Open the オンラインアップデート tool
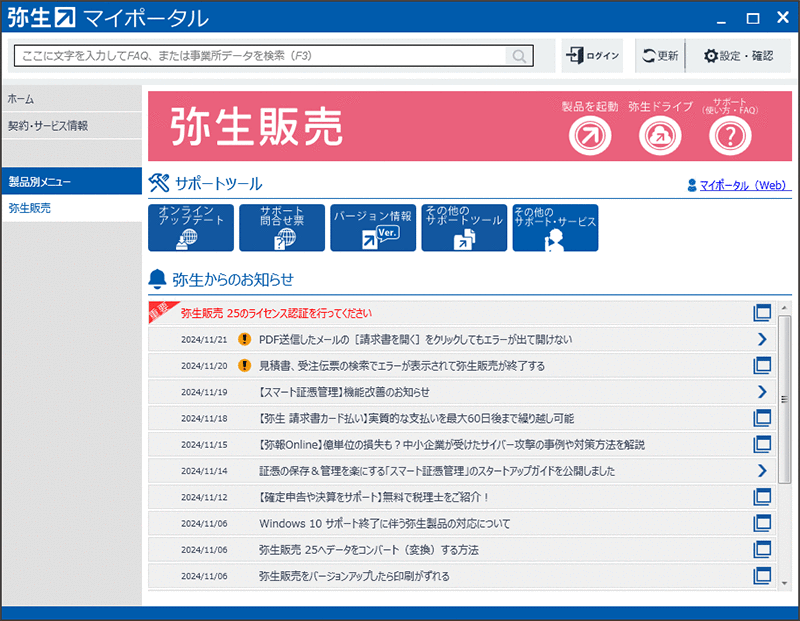 pos(191,228)
